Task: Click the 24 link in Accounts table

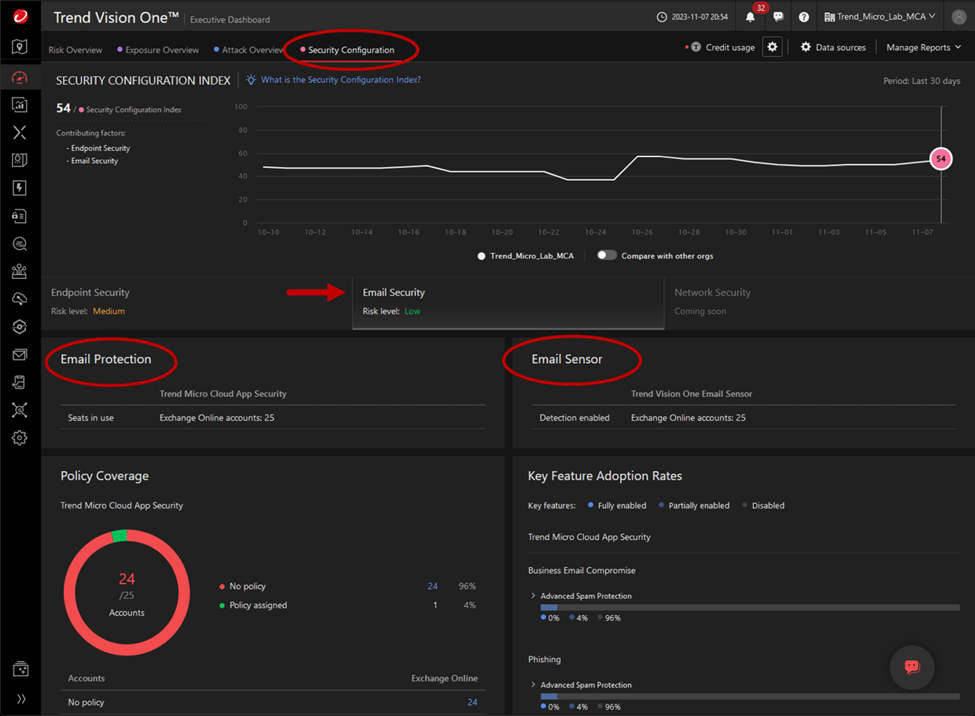Action: 472,702
